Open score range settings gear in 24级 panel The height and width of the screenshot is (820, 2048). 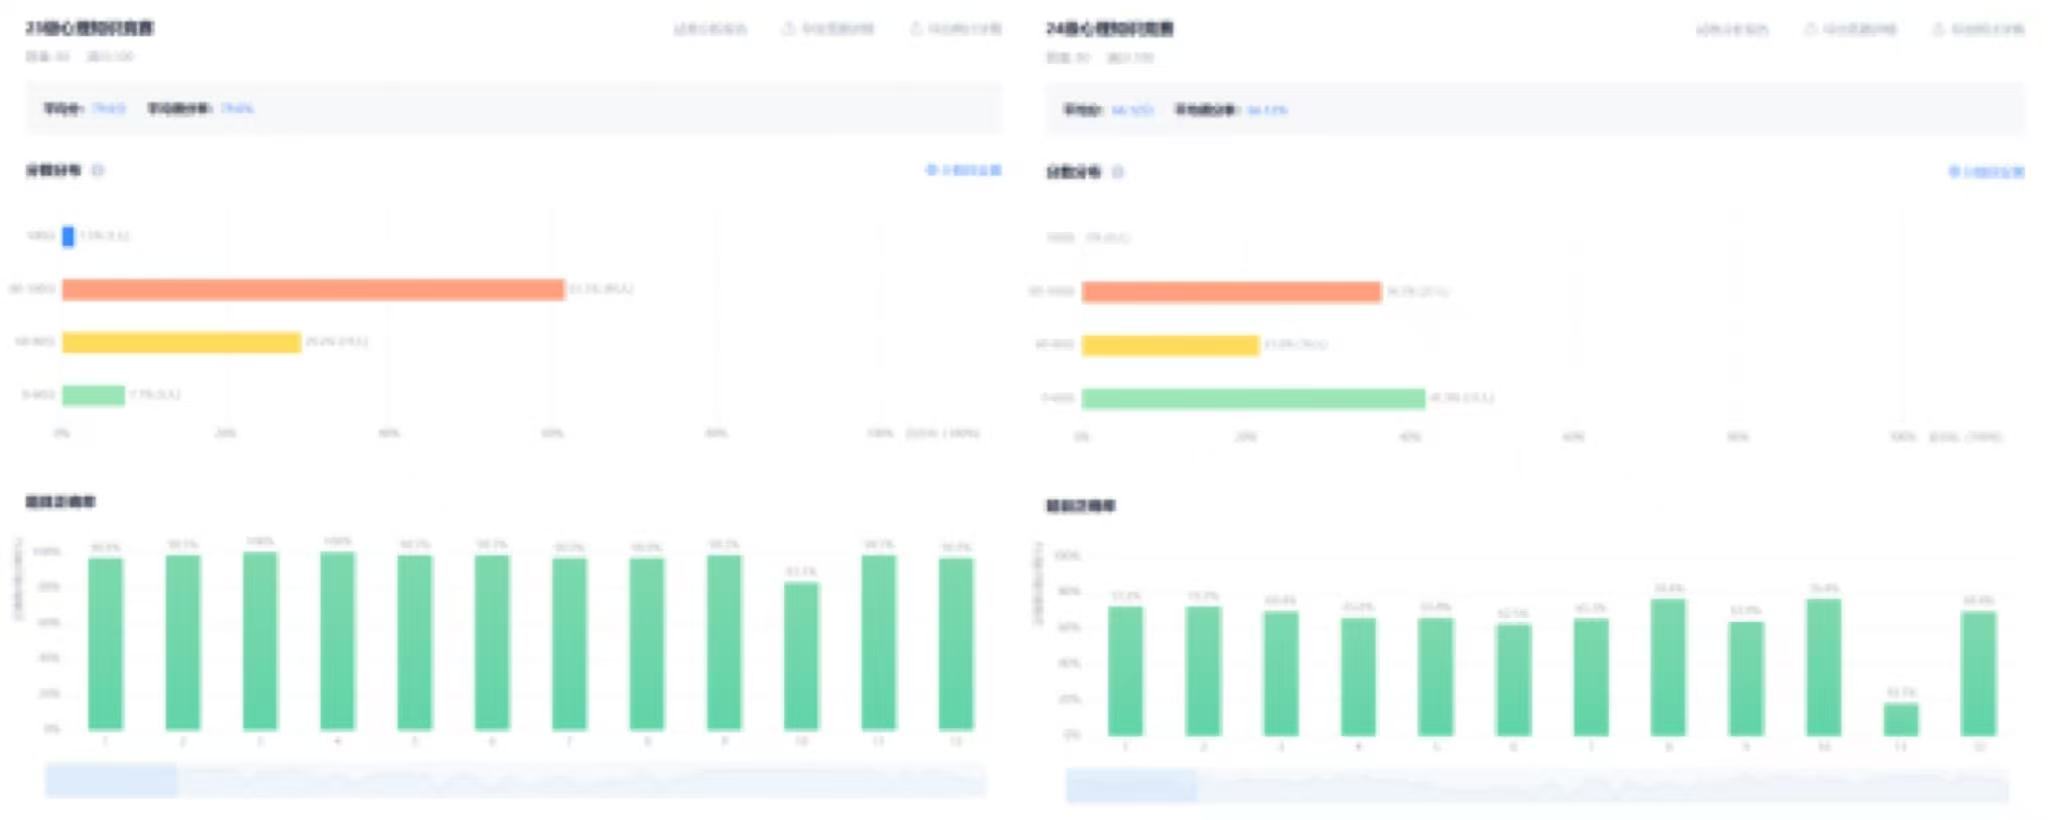(x=1954, y=173)
